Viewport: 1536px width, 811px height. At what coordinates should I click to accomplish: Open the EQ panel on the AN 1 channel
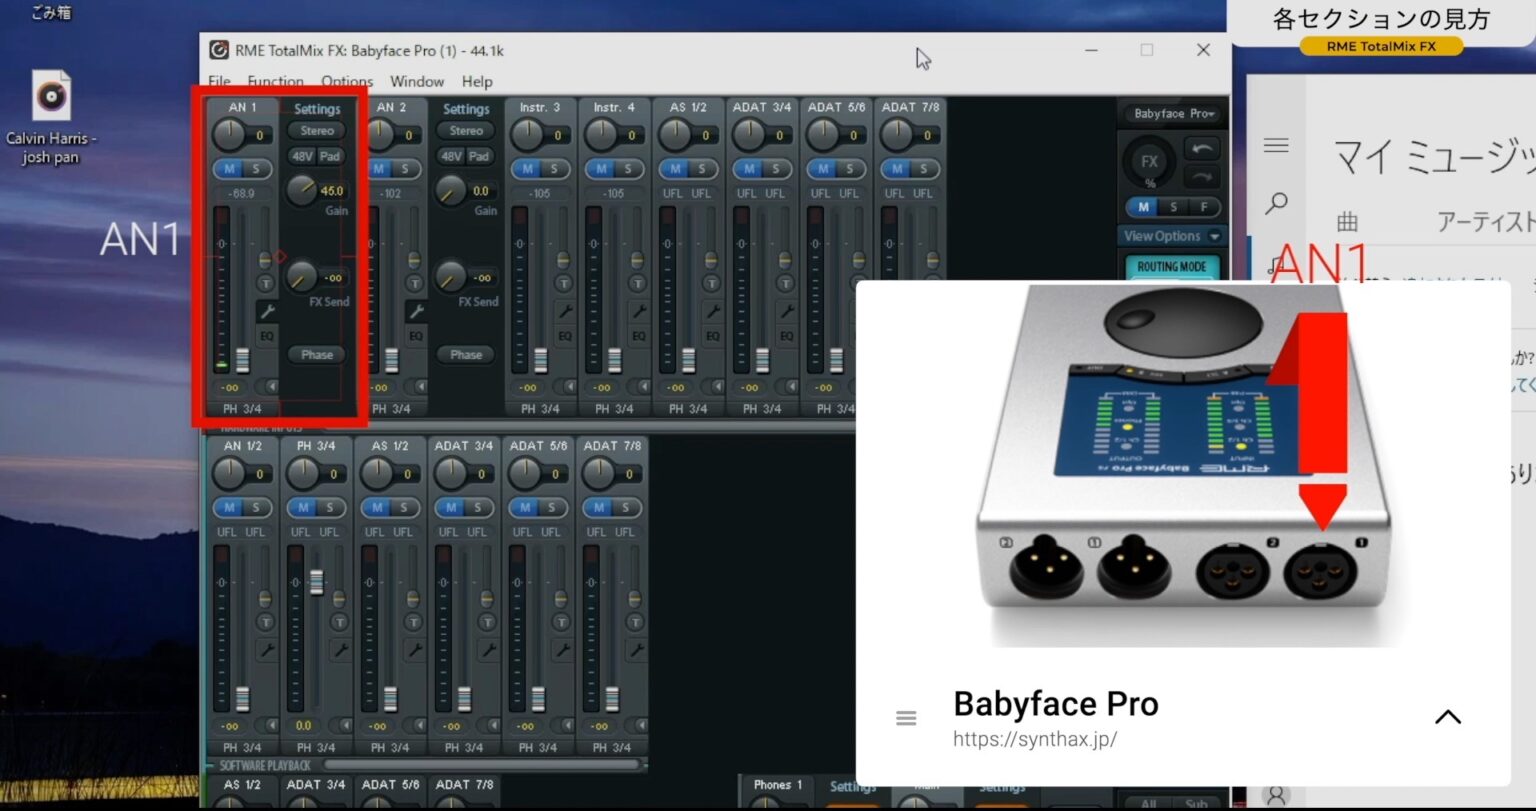[x=266, y=335]
